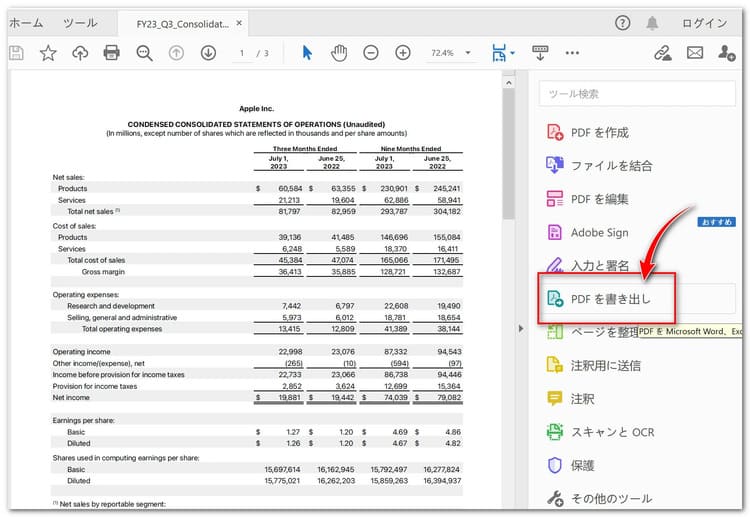Image resolution: width=750 pixels, height=517 pixels.
Task: Click the share link icon
Action: tap(663, 53)
